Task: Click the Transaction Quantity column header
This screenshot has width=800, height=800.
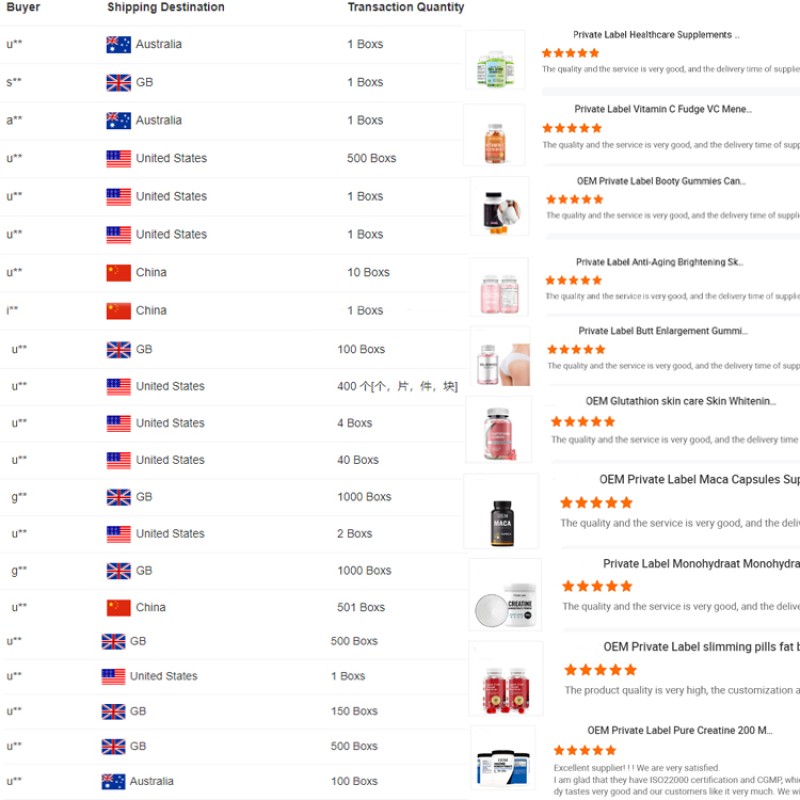Action: [x=405, y=7]
